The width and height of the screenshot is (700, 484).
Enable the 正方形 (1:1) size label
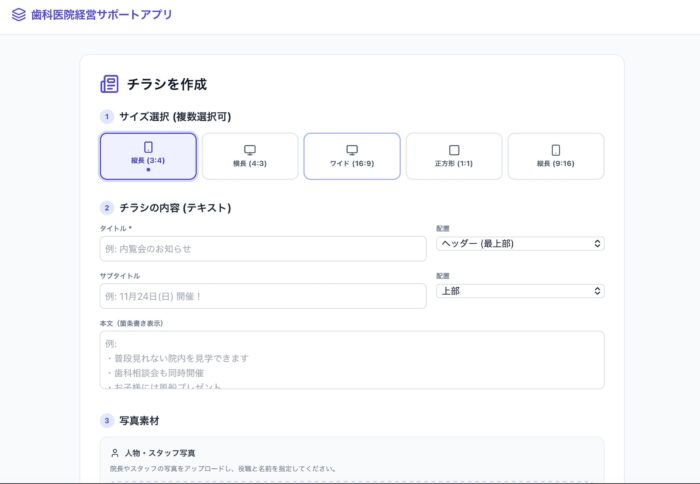pyautogui.click(x=454, y=162)
